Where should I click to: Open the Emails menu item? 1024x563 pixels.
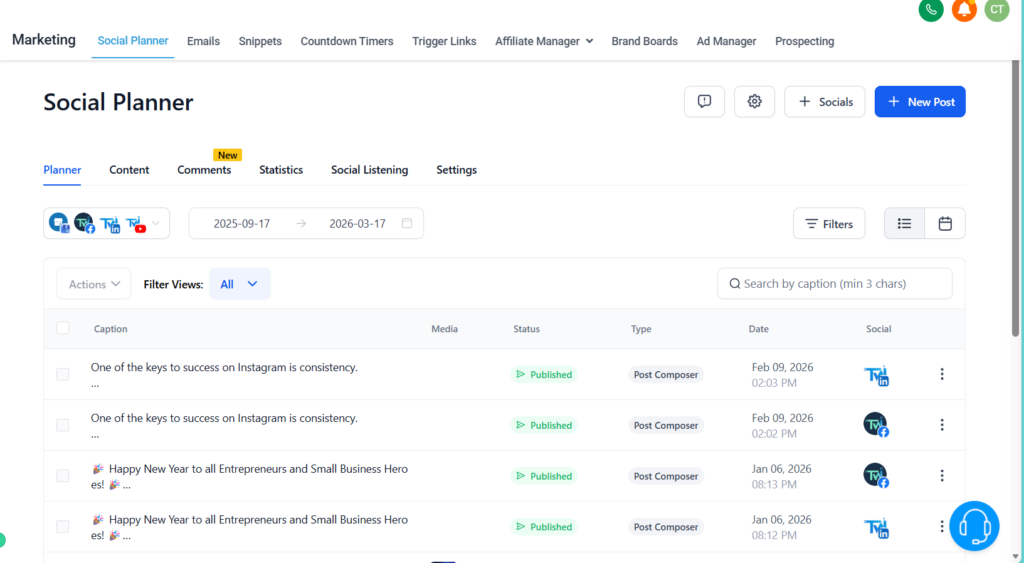pos(203,41)
